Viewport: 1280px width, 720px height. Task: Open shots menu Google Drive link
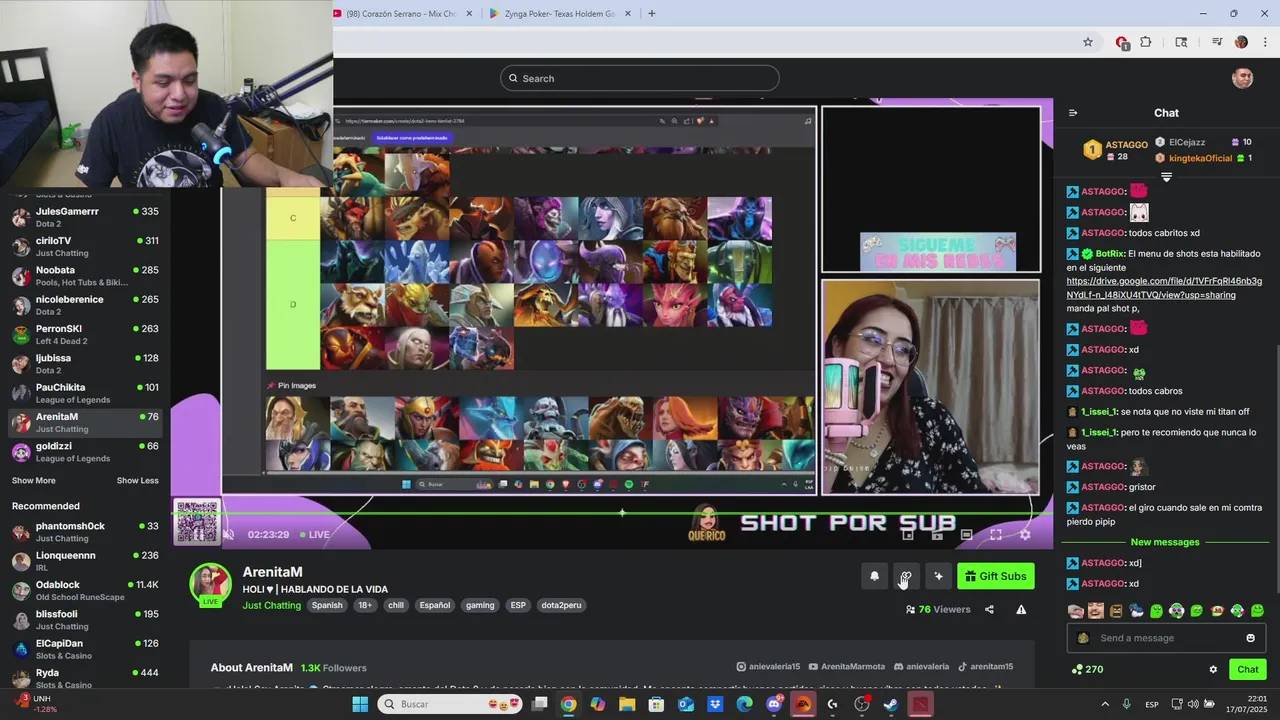tap(1164, 288)
